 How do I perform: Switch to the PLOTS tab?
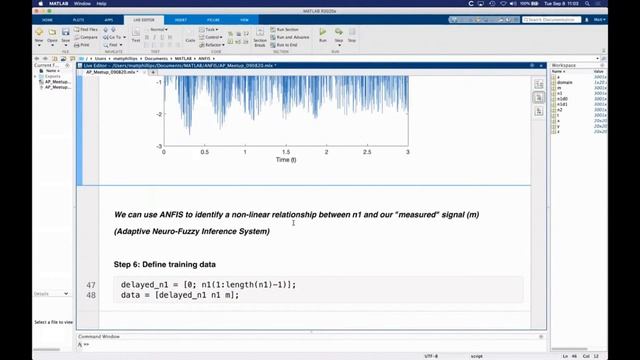coord(78,20)
